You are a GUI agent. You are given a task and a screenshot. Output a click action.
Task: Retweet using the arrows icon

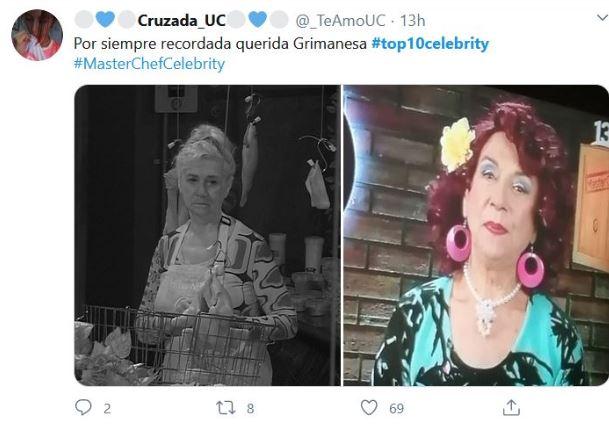pyautogui.click(x=226, y=408)
